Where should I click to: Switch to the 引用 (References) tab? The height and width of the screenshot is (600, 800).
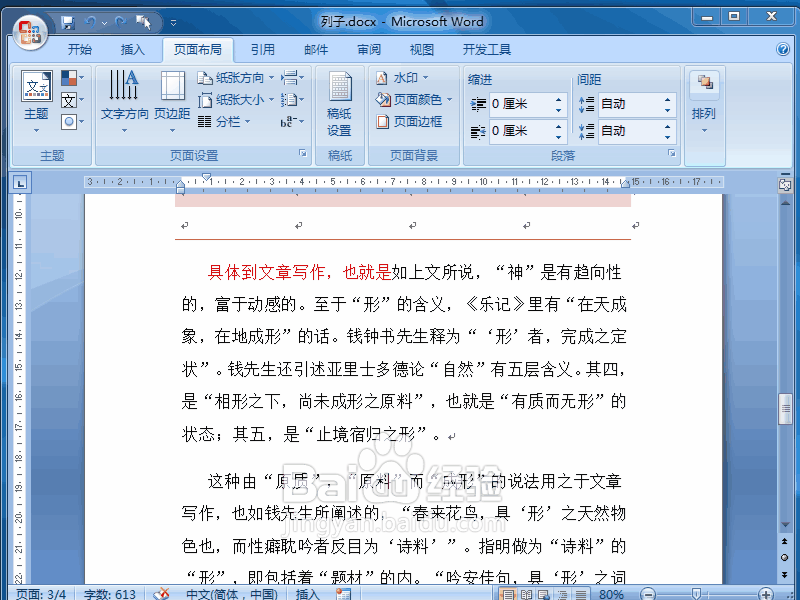pyautogui.click(x=263, y=50)
